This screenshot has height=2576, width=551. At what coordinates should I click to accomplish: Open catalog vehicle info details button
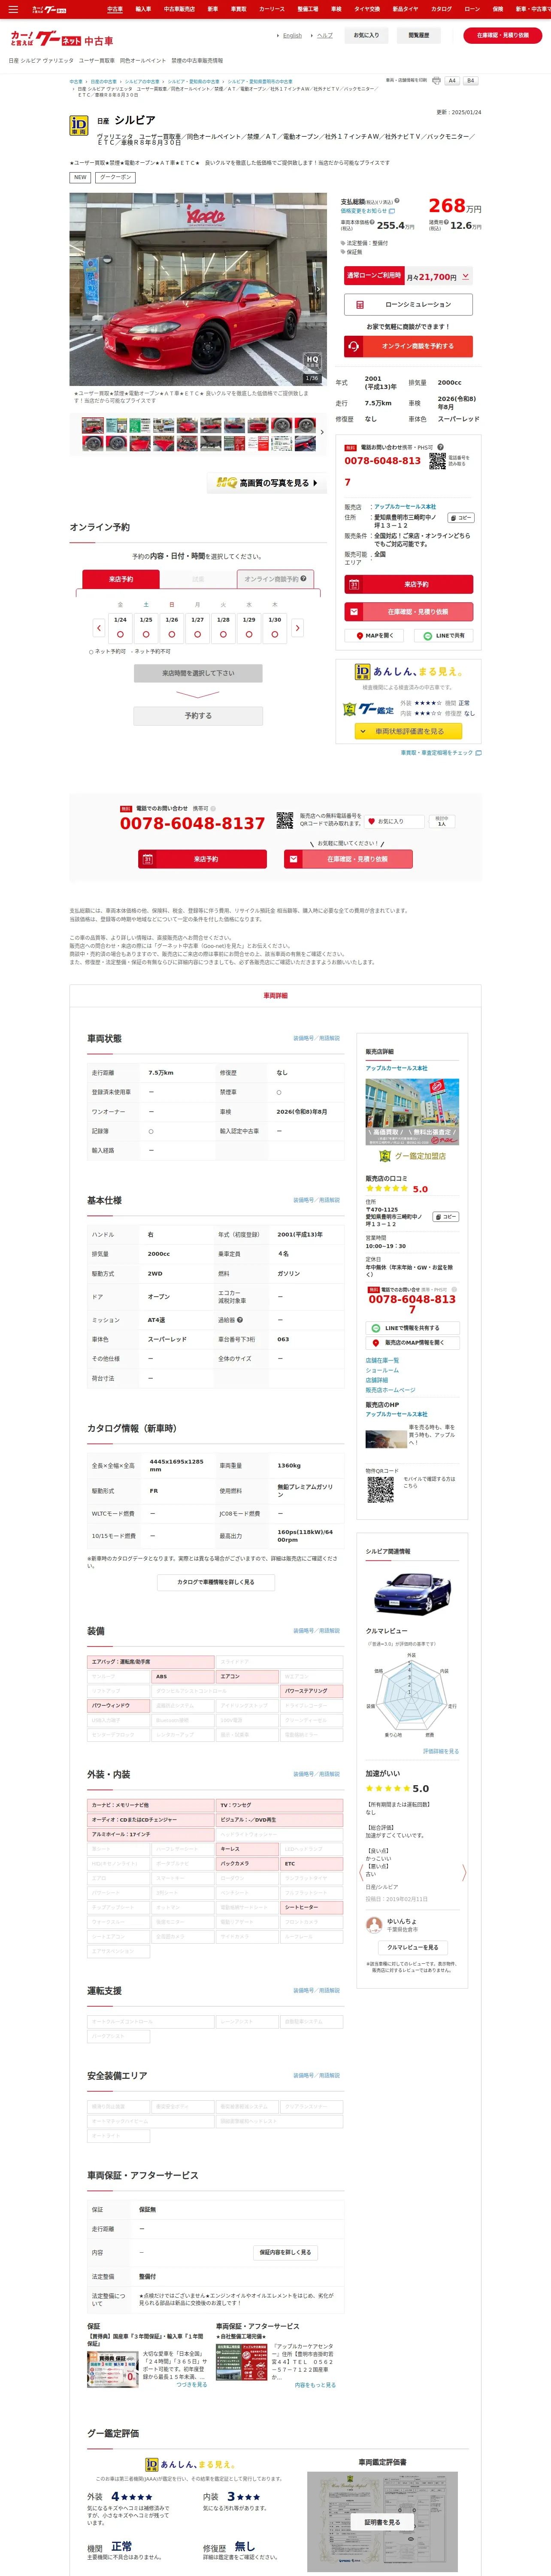(x=215, y=1582)
